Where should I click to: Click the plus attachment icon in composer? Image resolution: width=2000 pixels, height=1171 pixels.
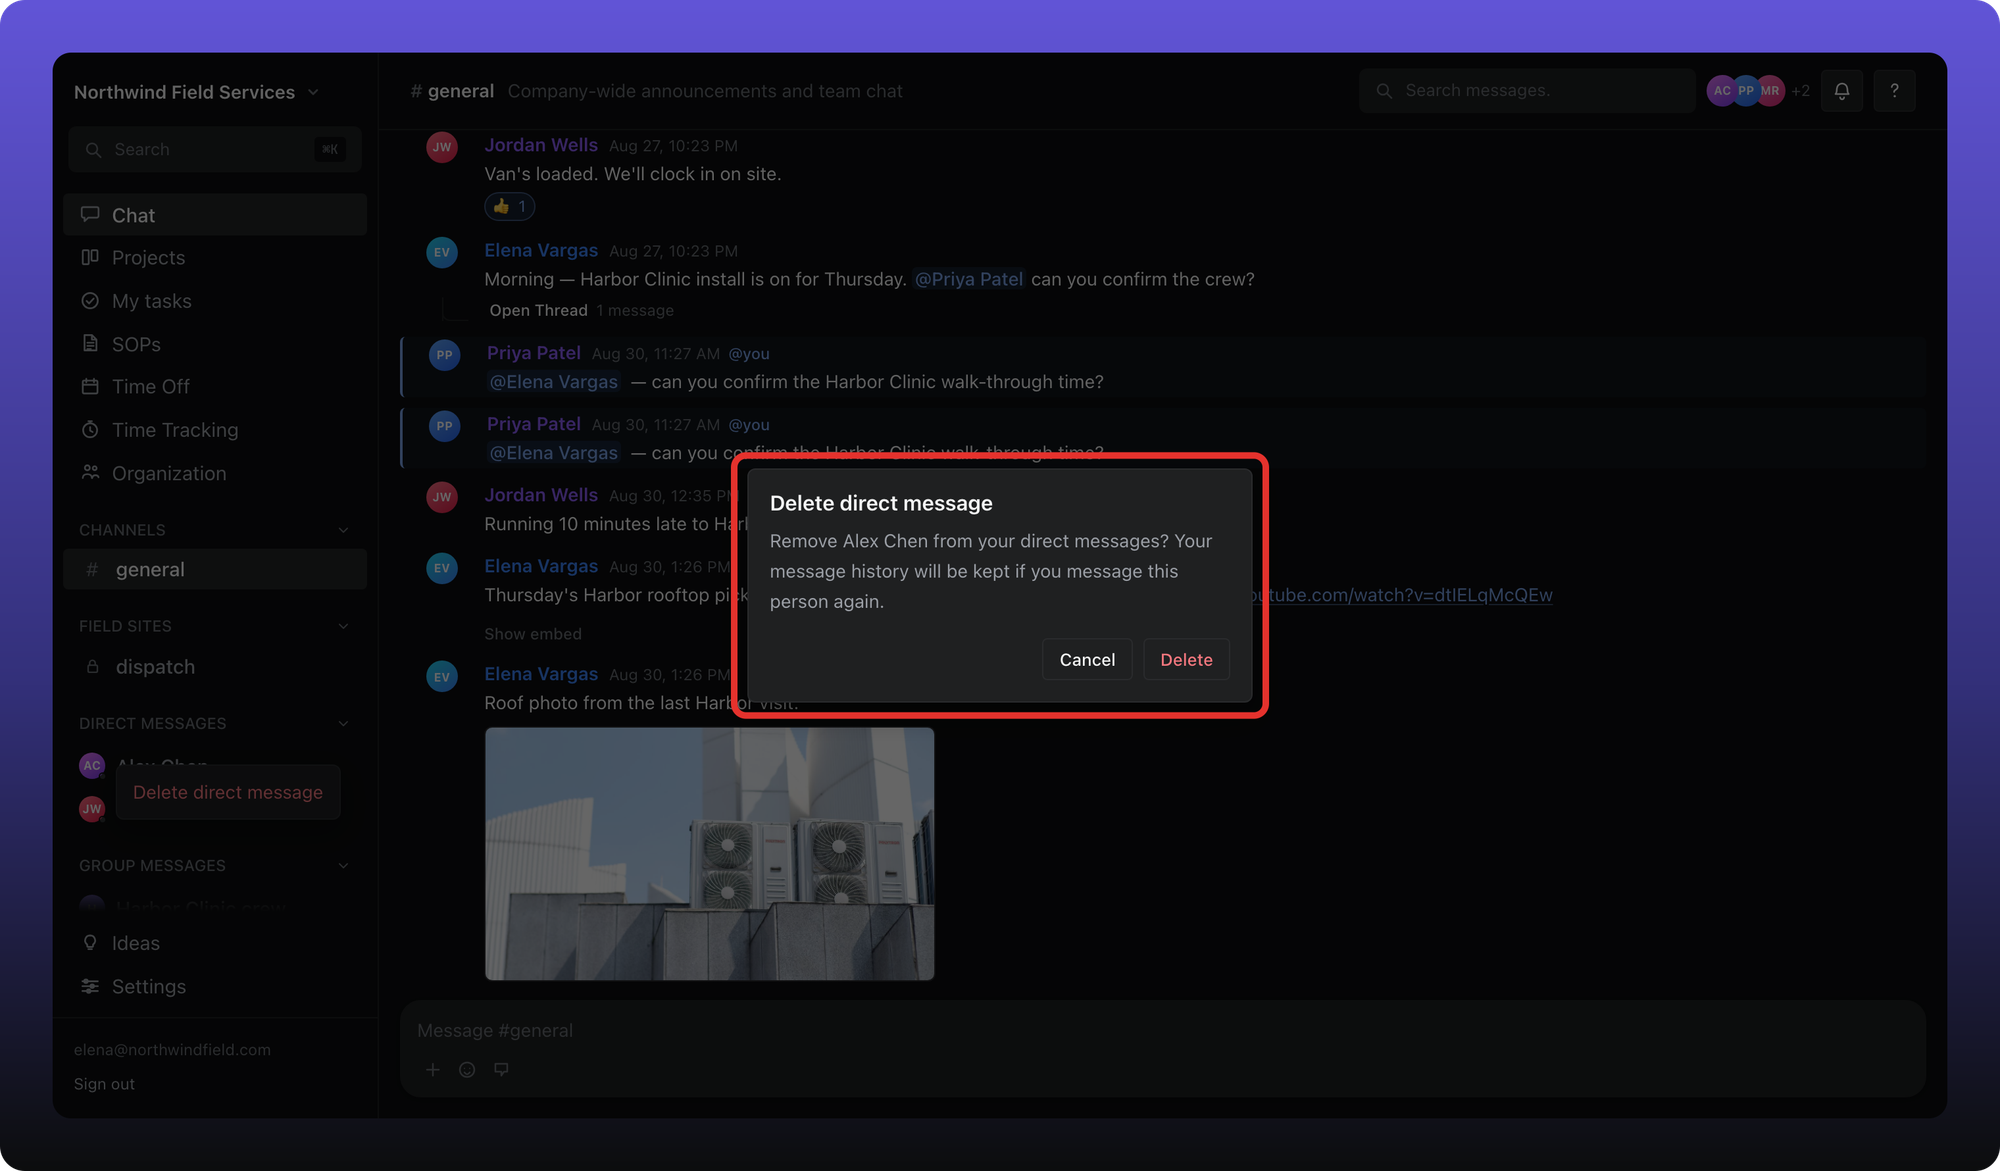click(433, 1070)
